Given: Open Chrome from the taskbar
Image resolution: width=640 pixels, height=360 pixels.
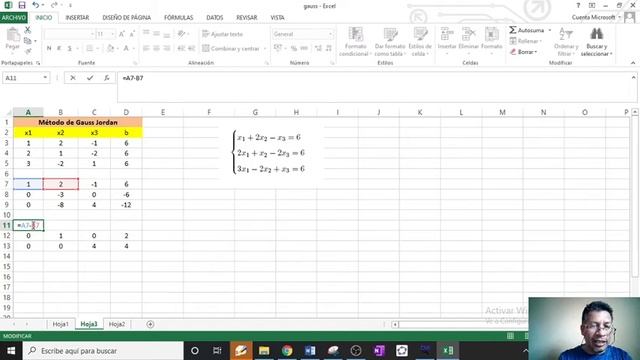Looking at the screenshot, I should point(287,351).
